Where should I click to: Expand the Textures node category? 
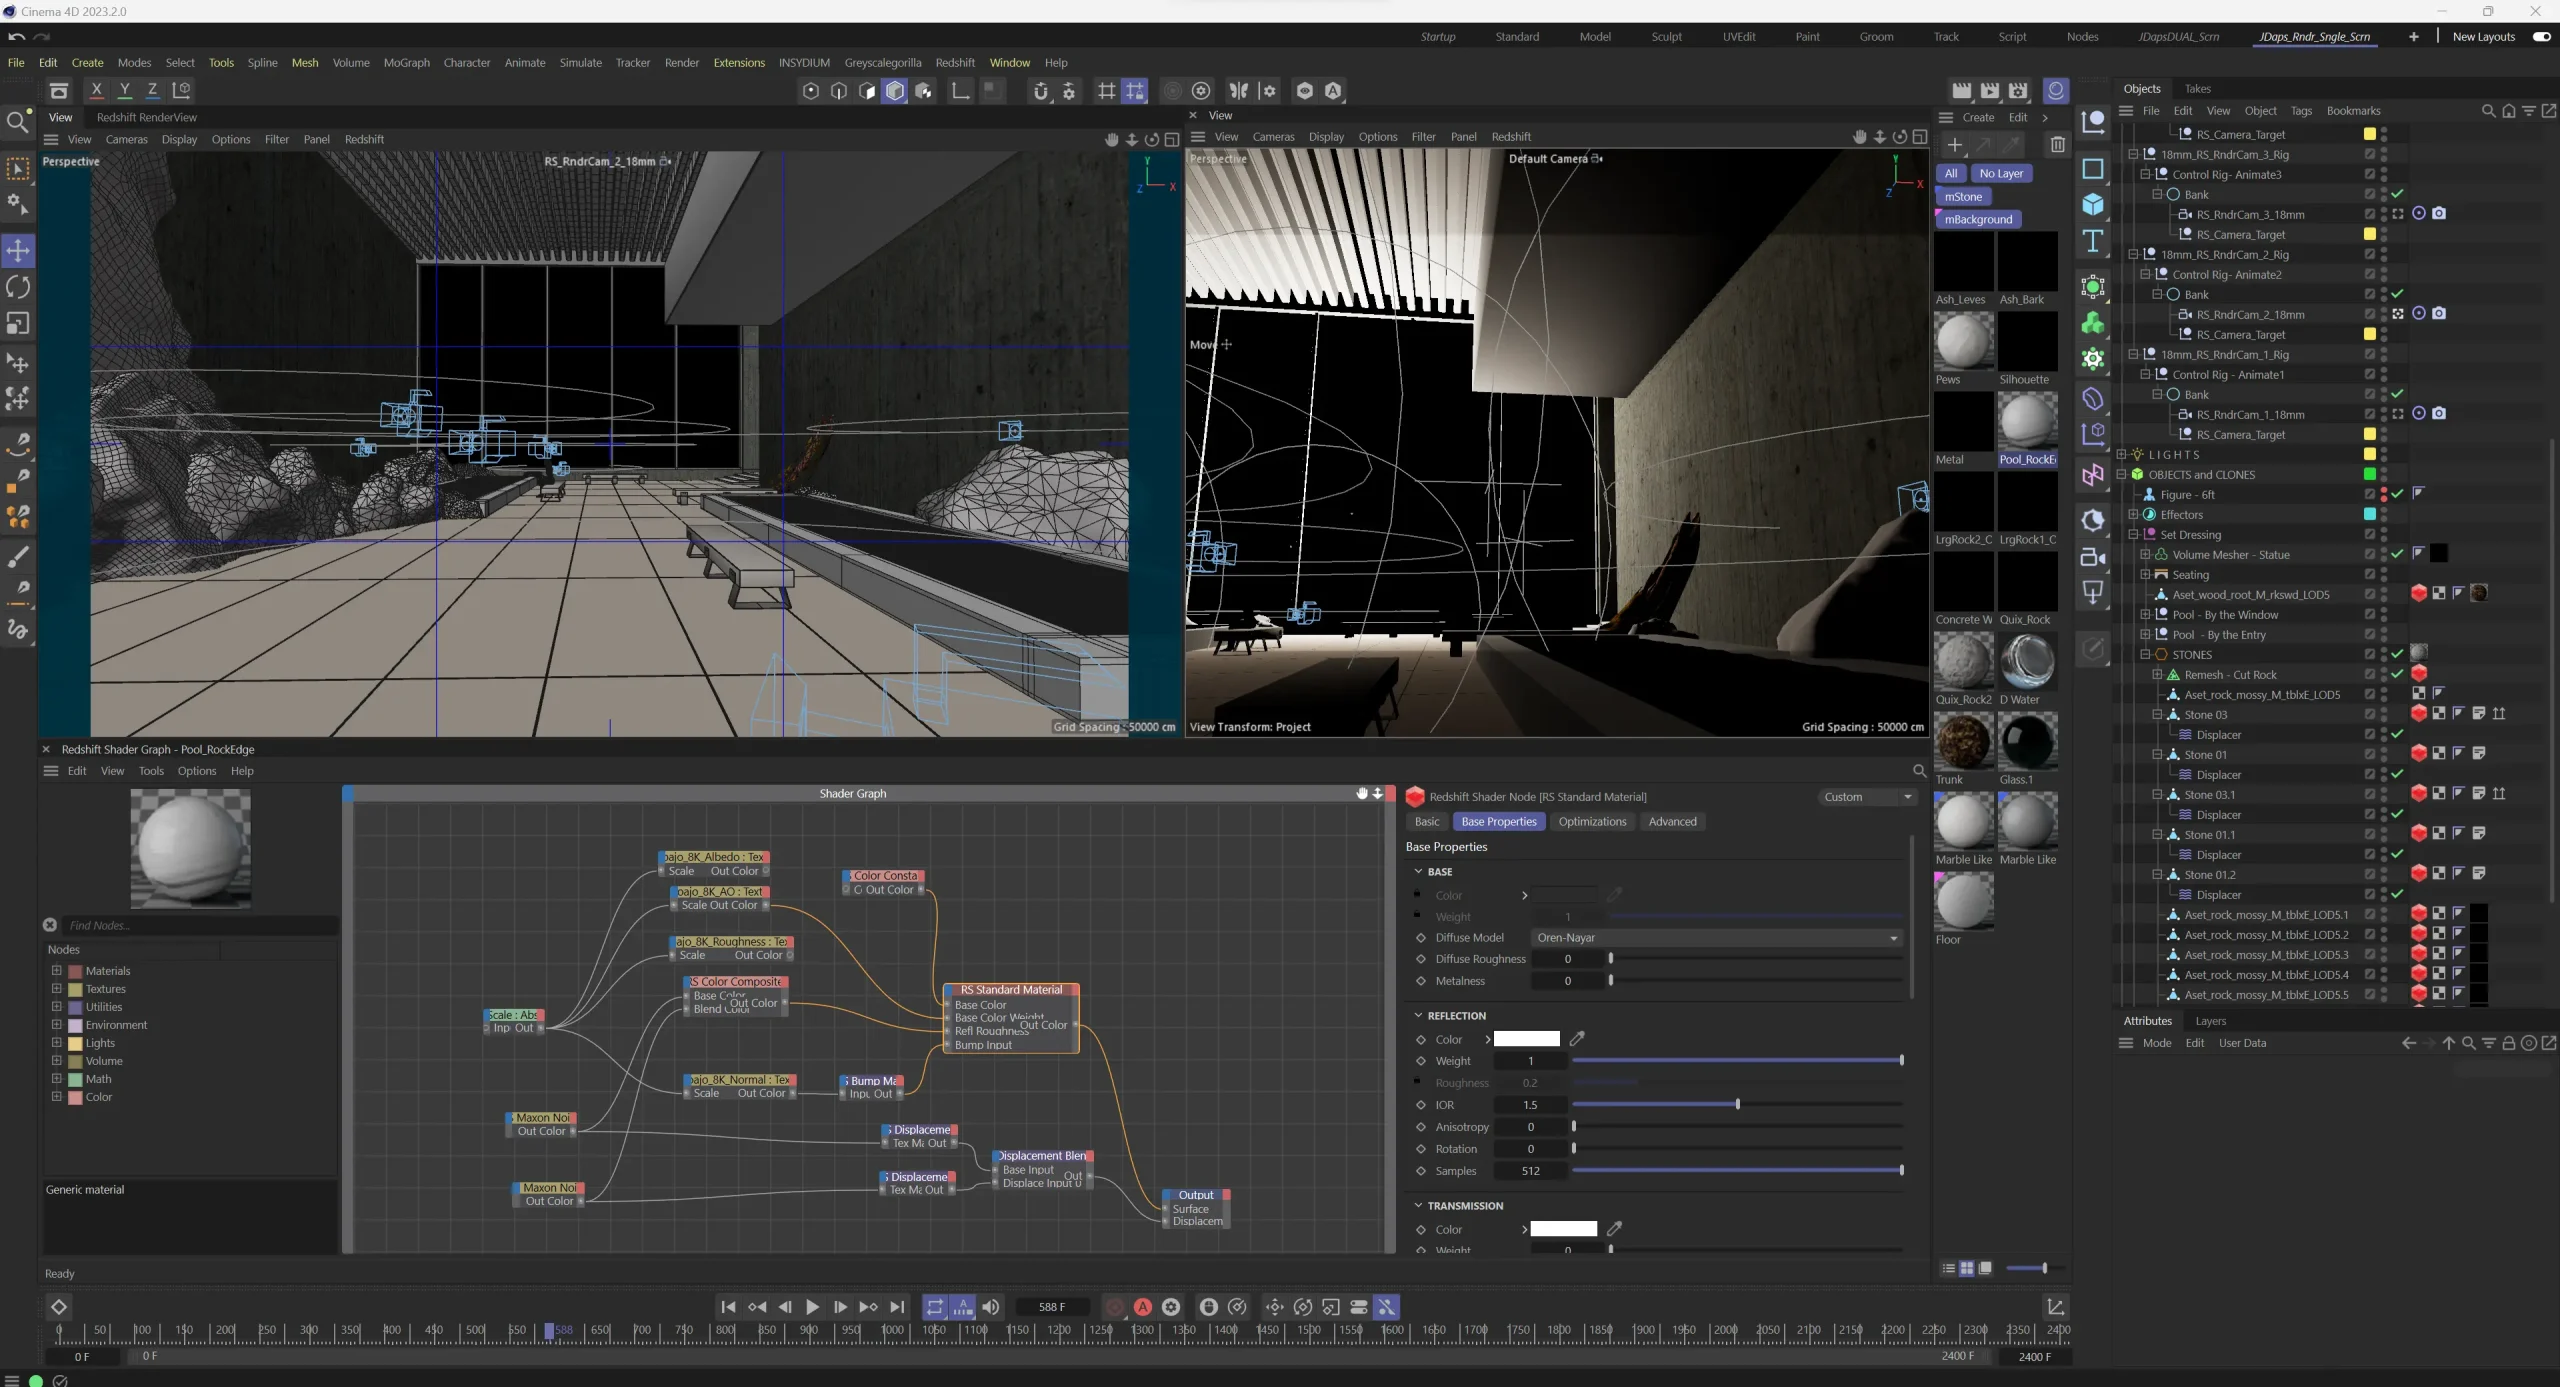point(57,988)
